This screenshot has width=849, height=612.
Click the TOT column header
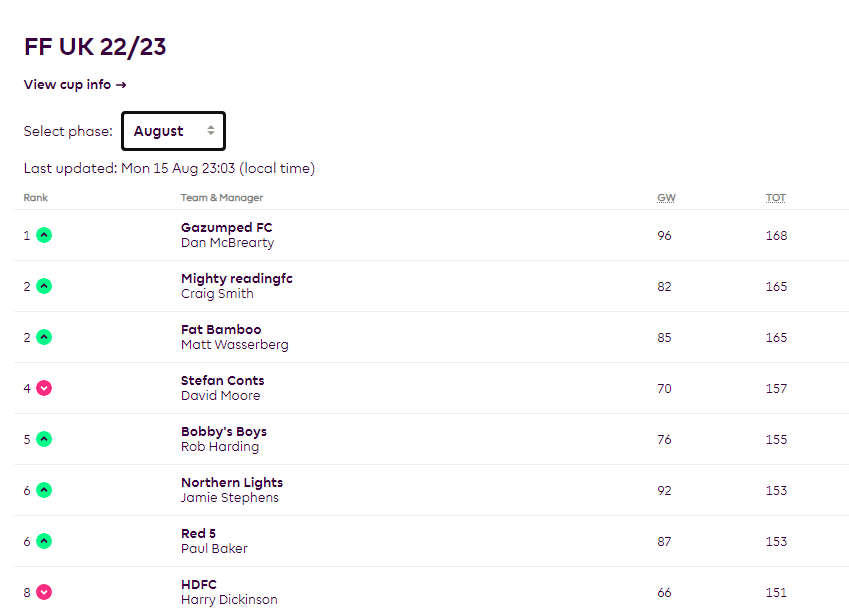point(776,198)
